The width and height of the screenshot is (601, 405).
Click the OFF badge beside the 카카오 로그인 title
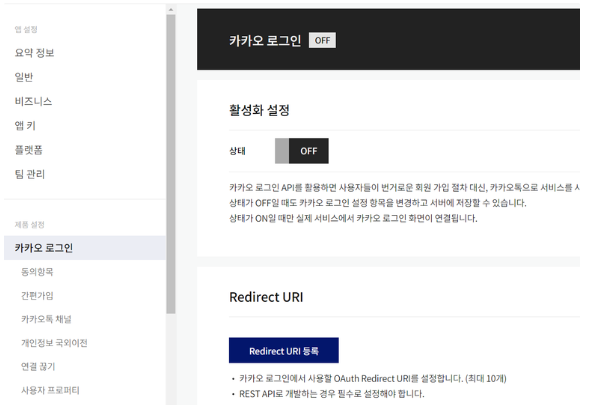click(x=322, y=40)
